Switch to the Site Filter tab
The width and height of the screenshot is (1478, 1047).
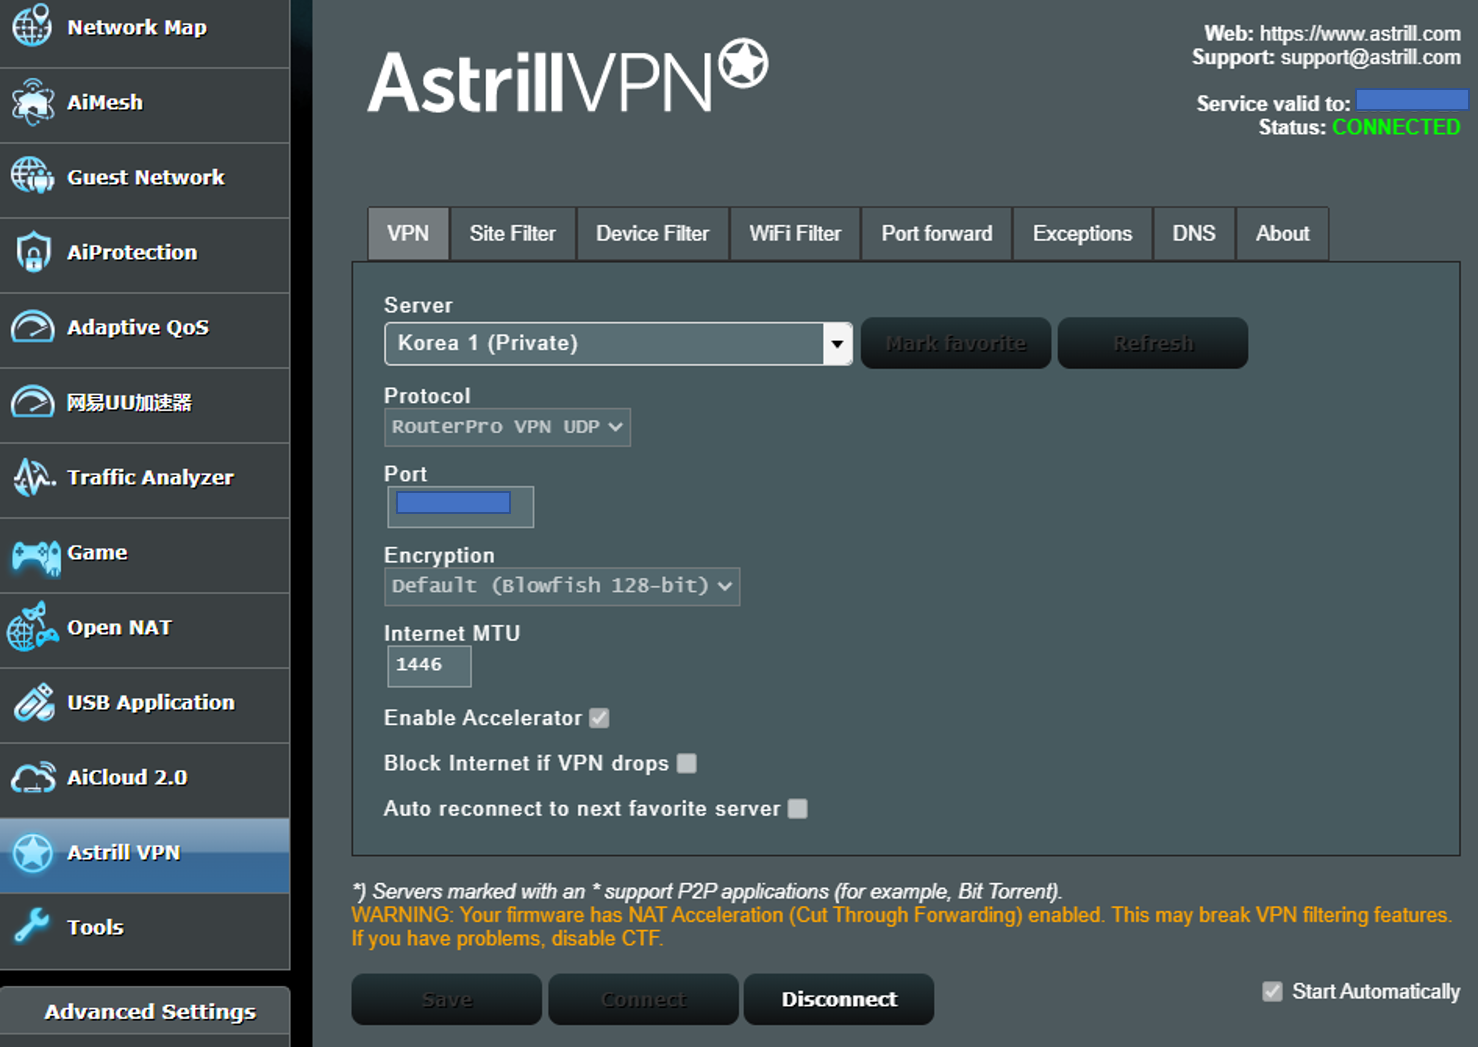tap(513, 233)
